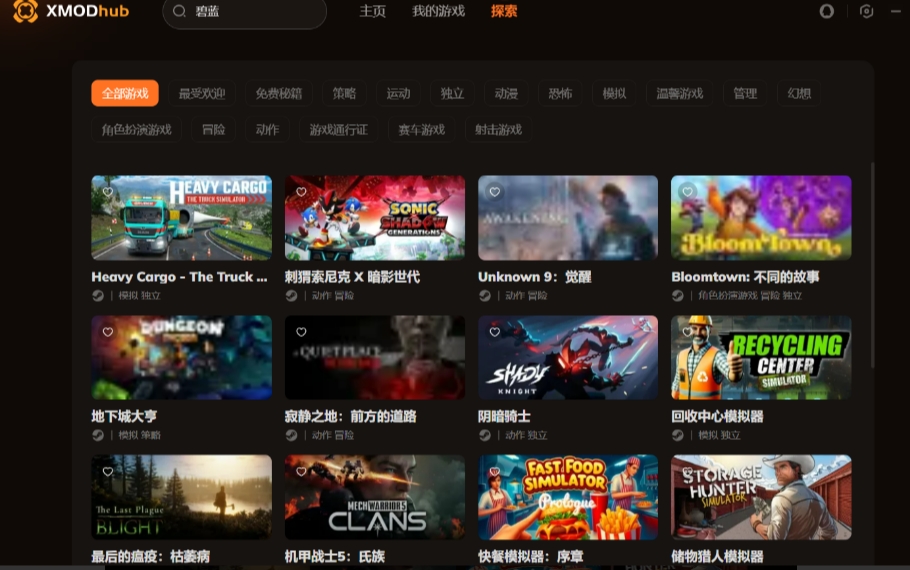This screenshot has height=570, width=910.
Task: Select the 射击游戏 category filter
Action: [498, 130]
